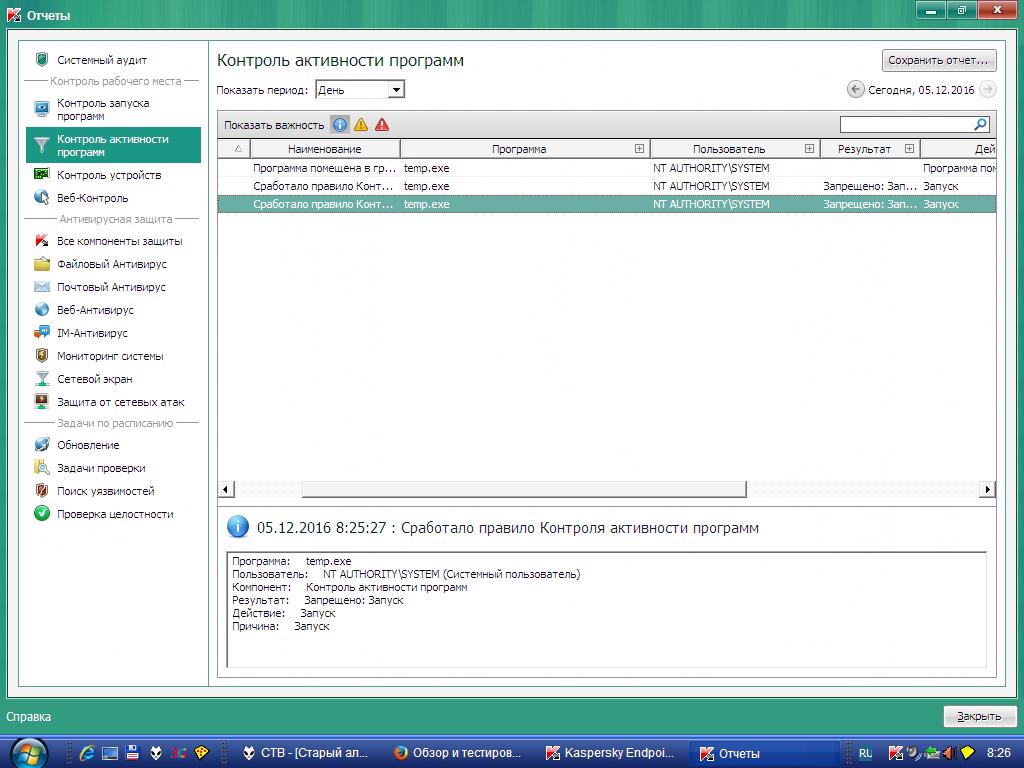Screen dimensions: 1024x768
Task: Click the File Anti-Virus folder icon
Action: [x=42, y=264]
